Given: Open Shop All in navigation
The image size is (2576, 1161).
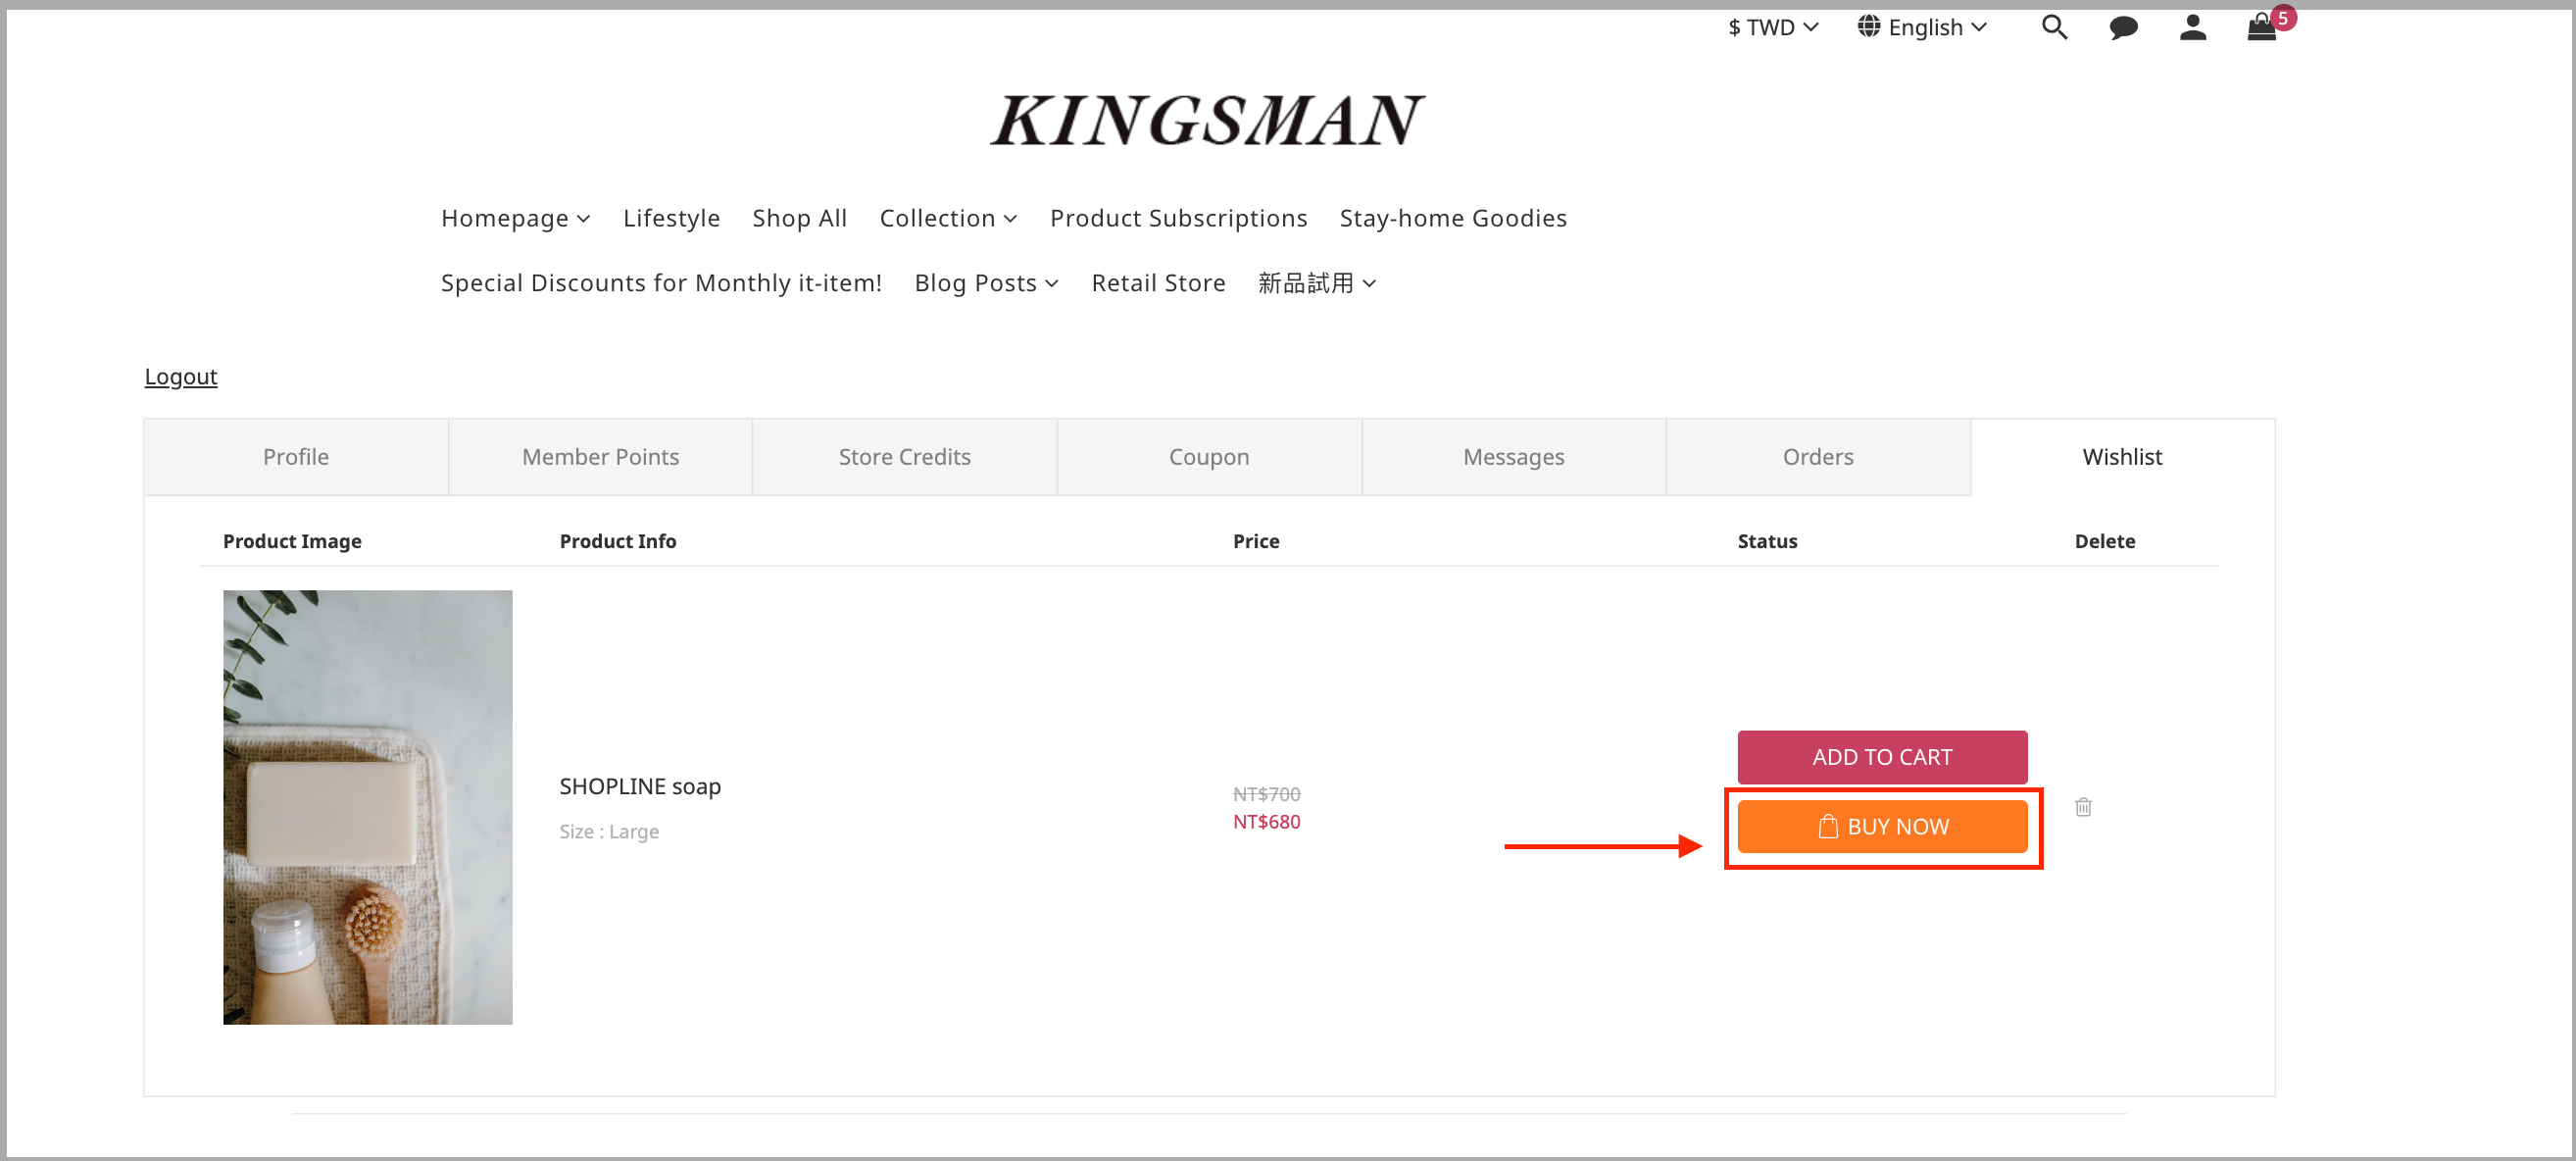Looking at the screenshot, I should pos(799,218).
